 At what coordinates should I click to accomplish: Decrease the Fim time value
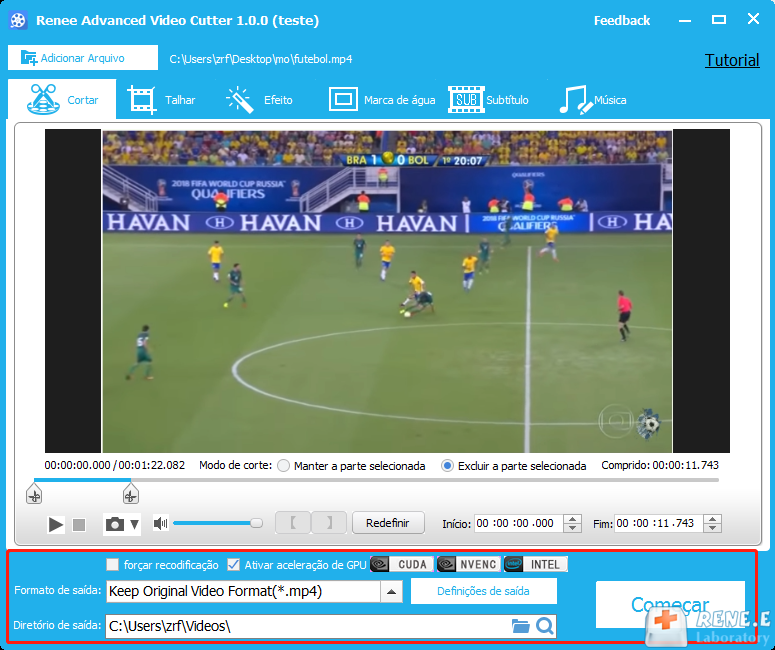point(713,527)
